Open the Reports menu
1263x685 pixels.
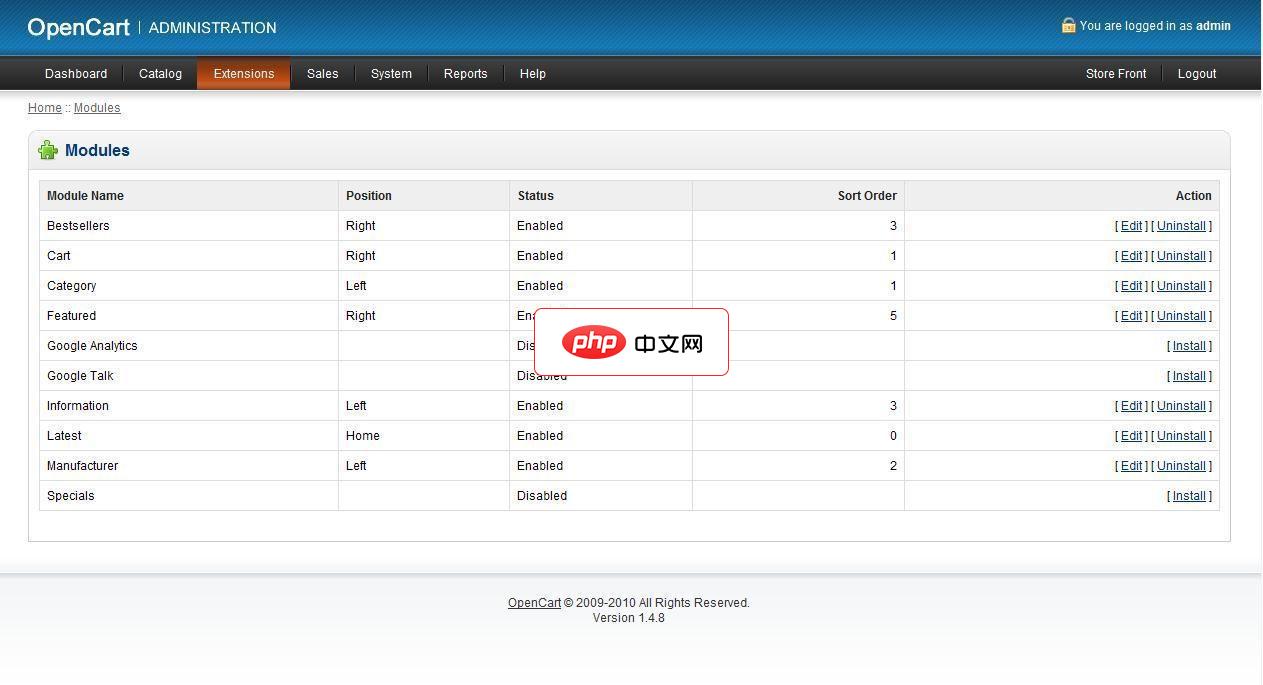pyautogui.click(x=465, y=73)
